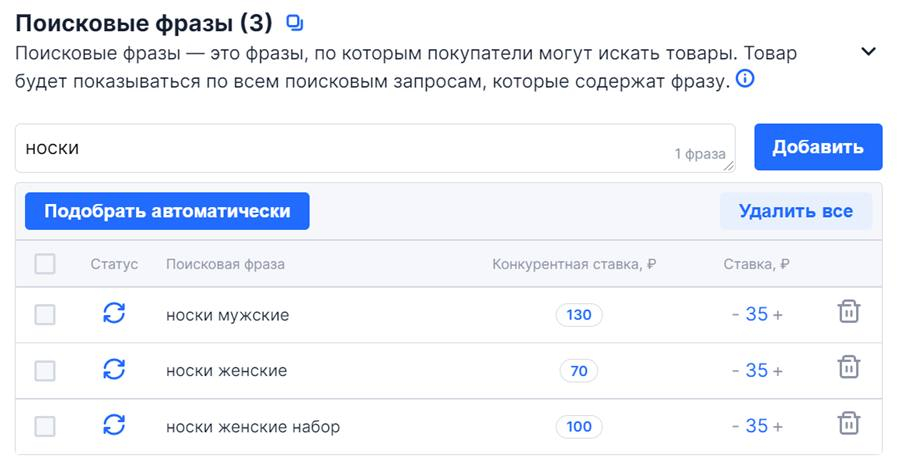Toggle the select-all checkbox in table header

pos(45,264)
